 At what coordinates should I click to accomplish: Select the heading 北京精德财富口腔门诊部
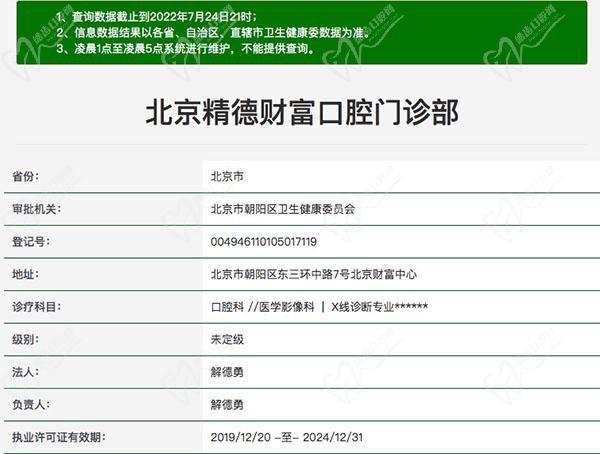302,112
